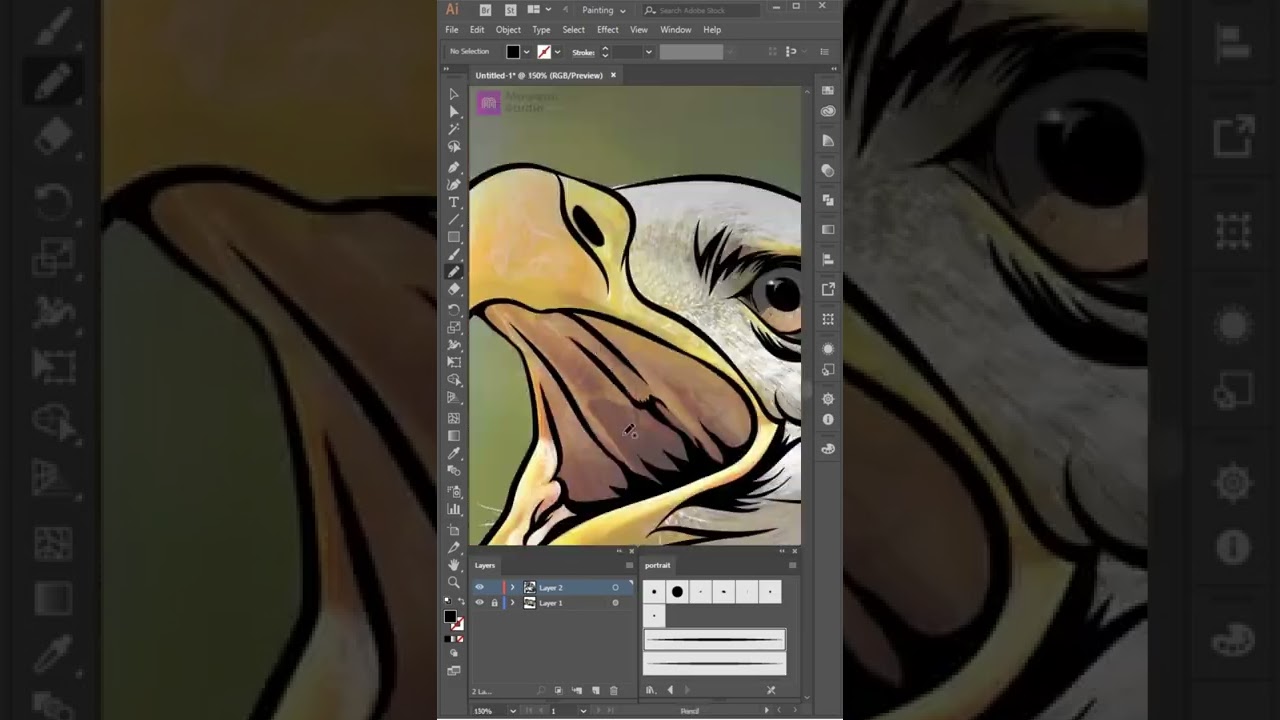1280x720 pixels.
Task: Open Adobe Bridge with Br icon
Action: [486, 10]
